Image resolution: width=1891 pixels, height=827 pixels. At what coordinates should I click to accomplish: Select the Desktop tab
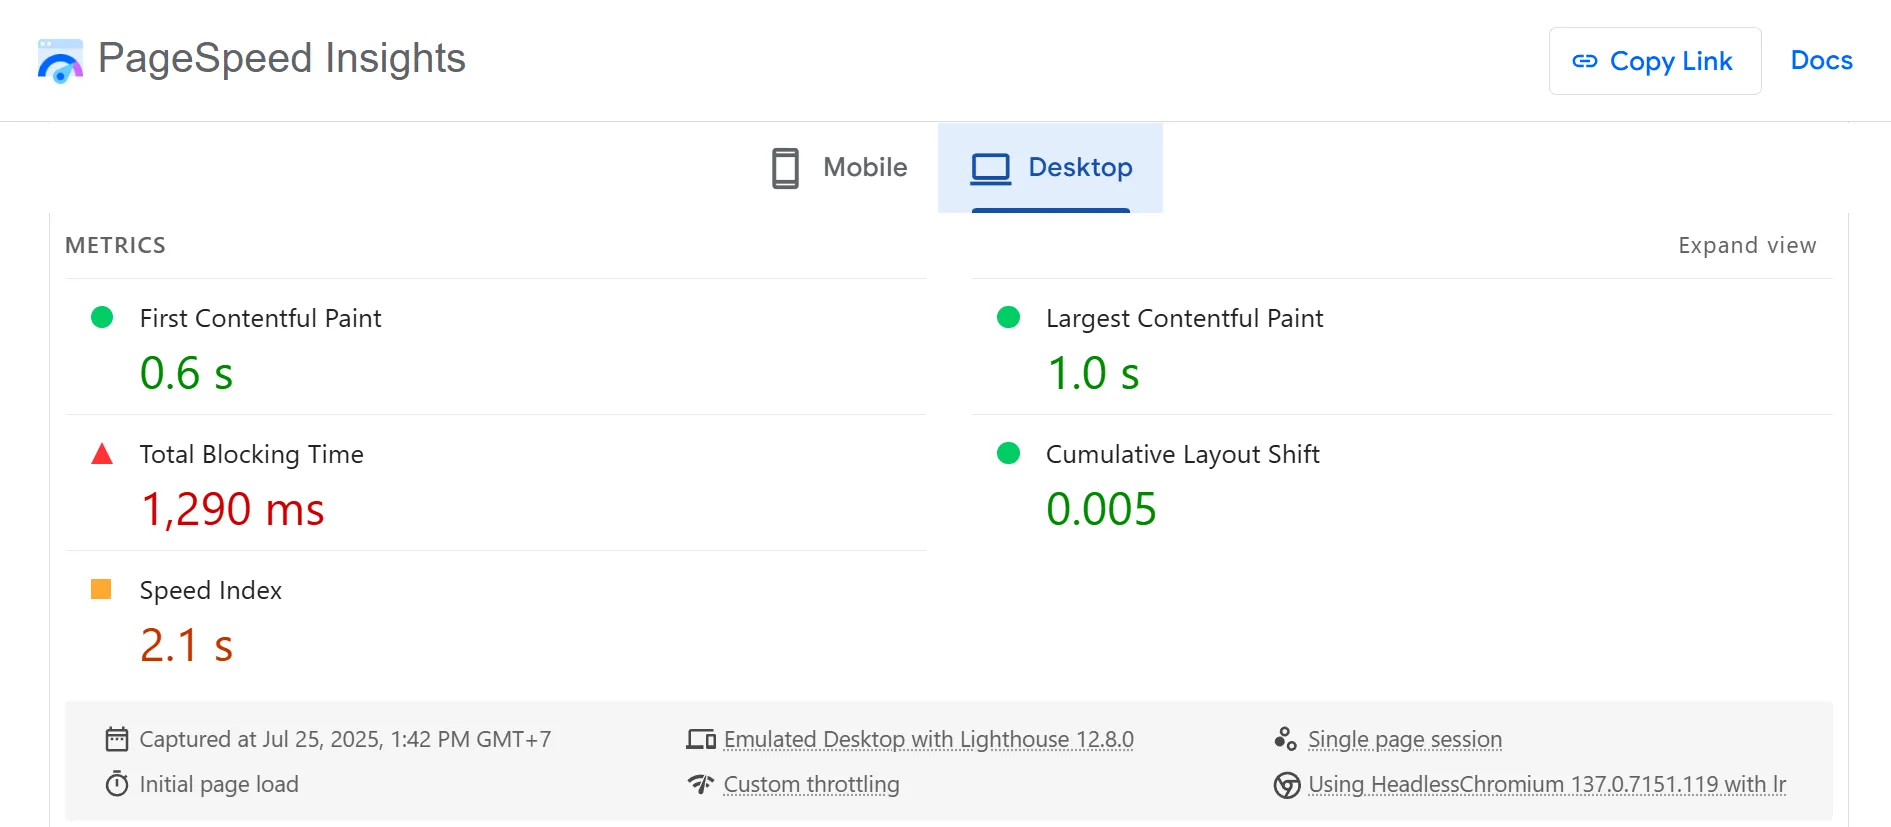1050,168
